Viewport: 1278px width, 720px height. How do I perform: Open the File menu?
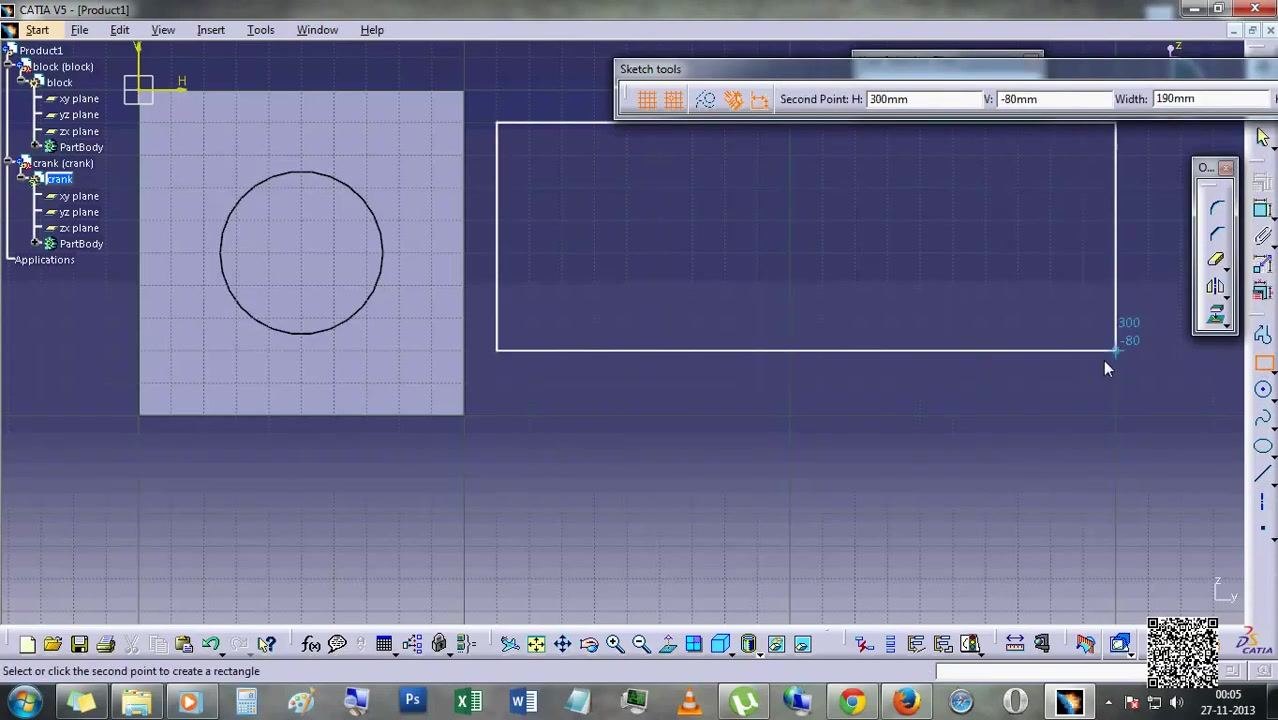[x=79, y=30]
